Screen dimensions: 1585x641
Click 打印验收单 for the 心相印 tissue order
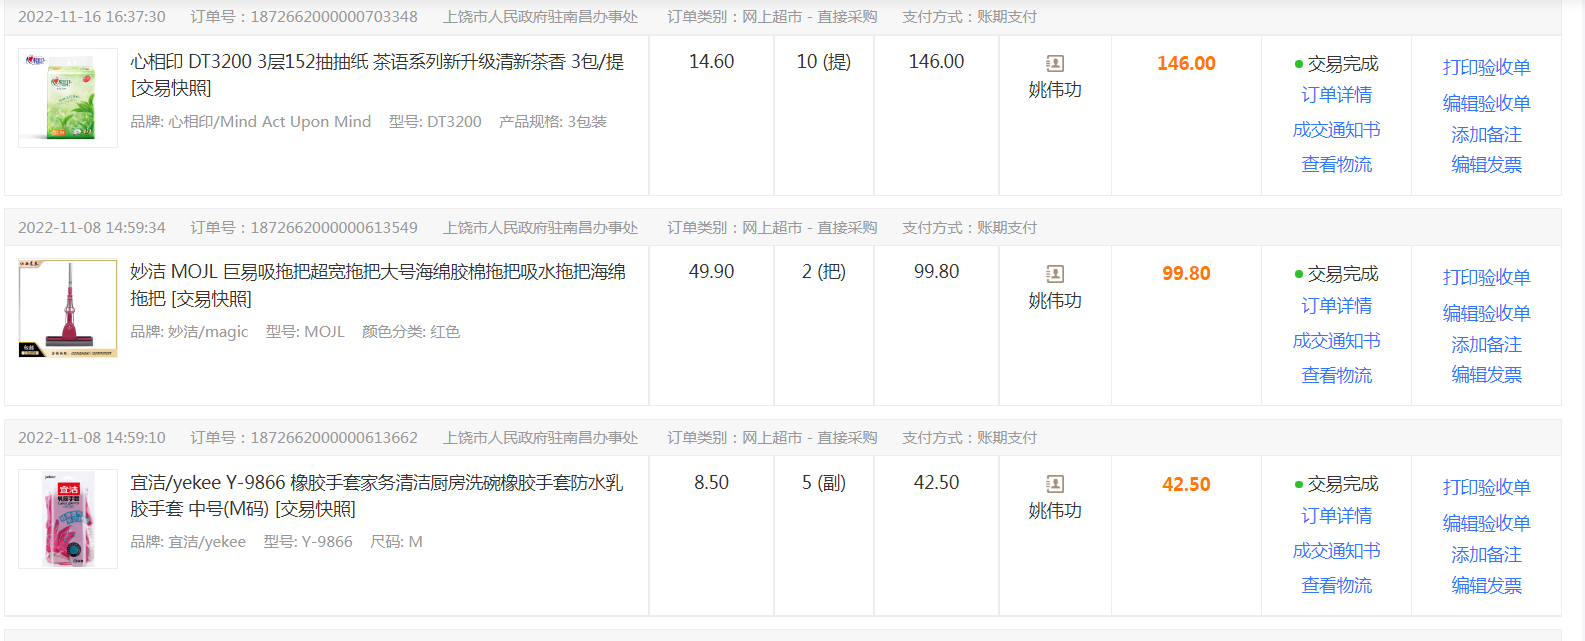click(x=1486, y=67)
